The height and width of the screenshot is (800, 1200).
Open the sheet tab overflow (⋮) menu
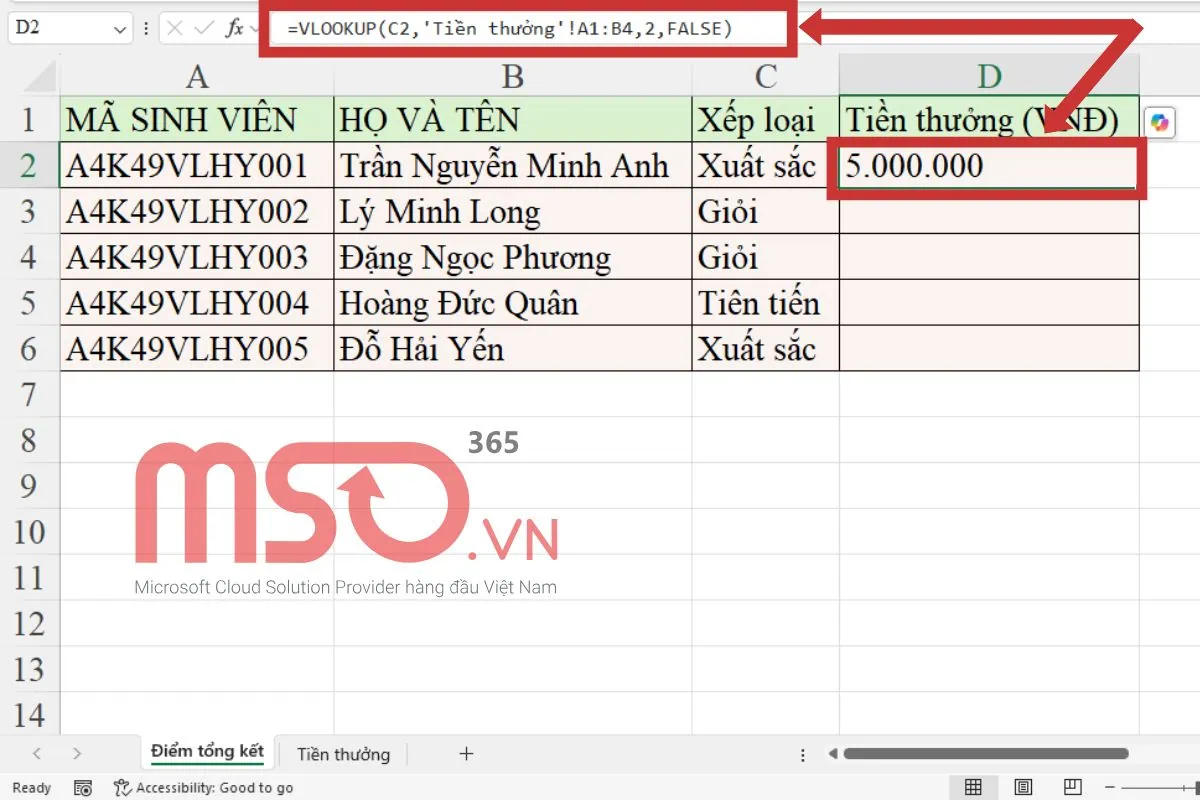point(803,754)
